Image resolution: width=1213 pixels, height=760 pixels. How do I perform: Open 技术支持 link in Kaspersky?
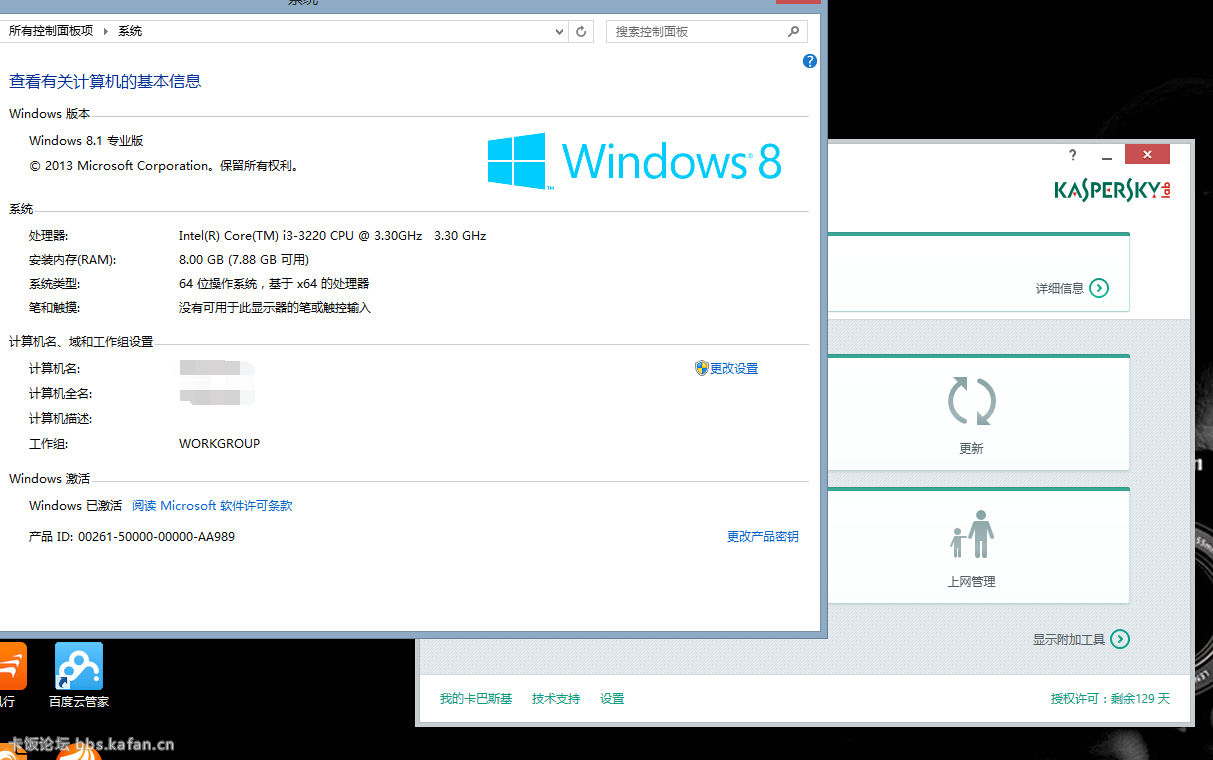point(556,699)
